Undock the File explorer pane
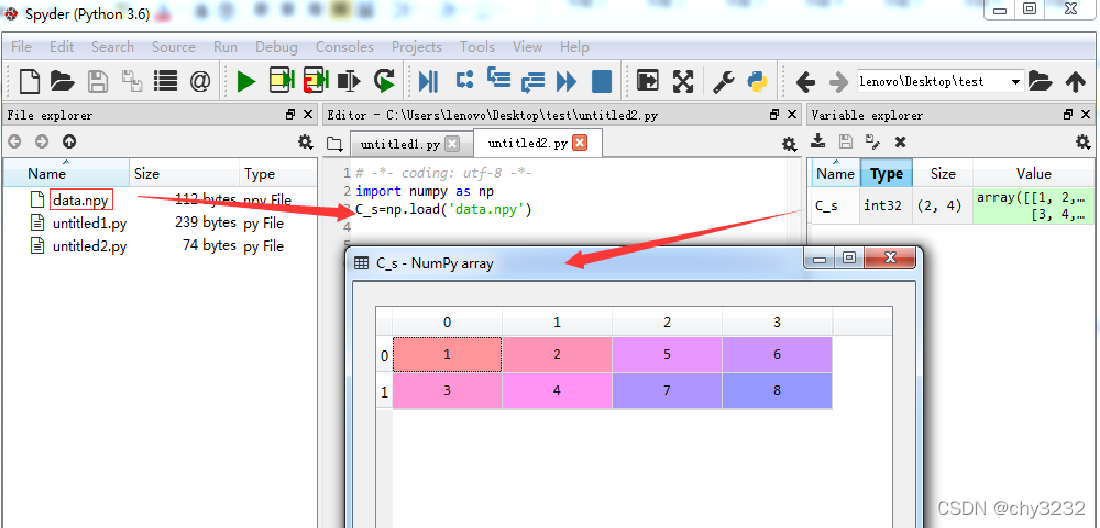1100x528 pixels. coord(291,114)
